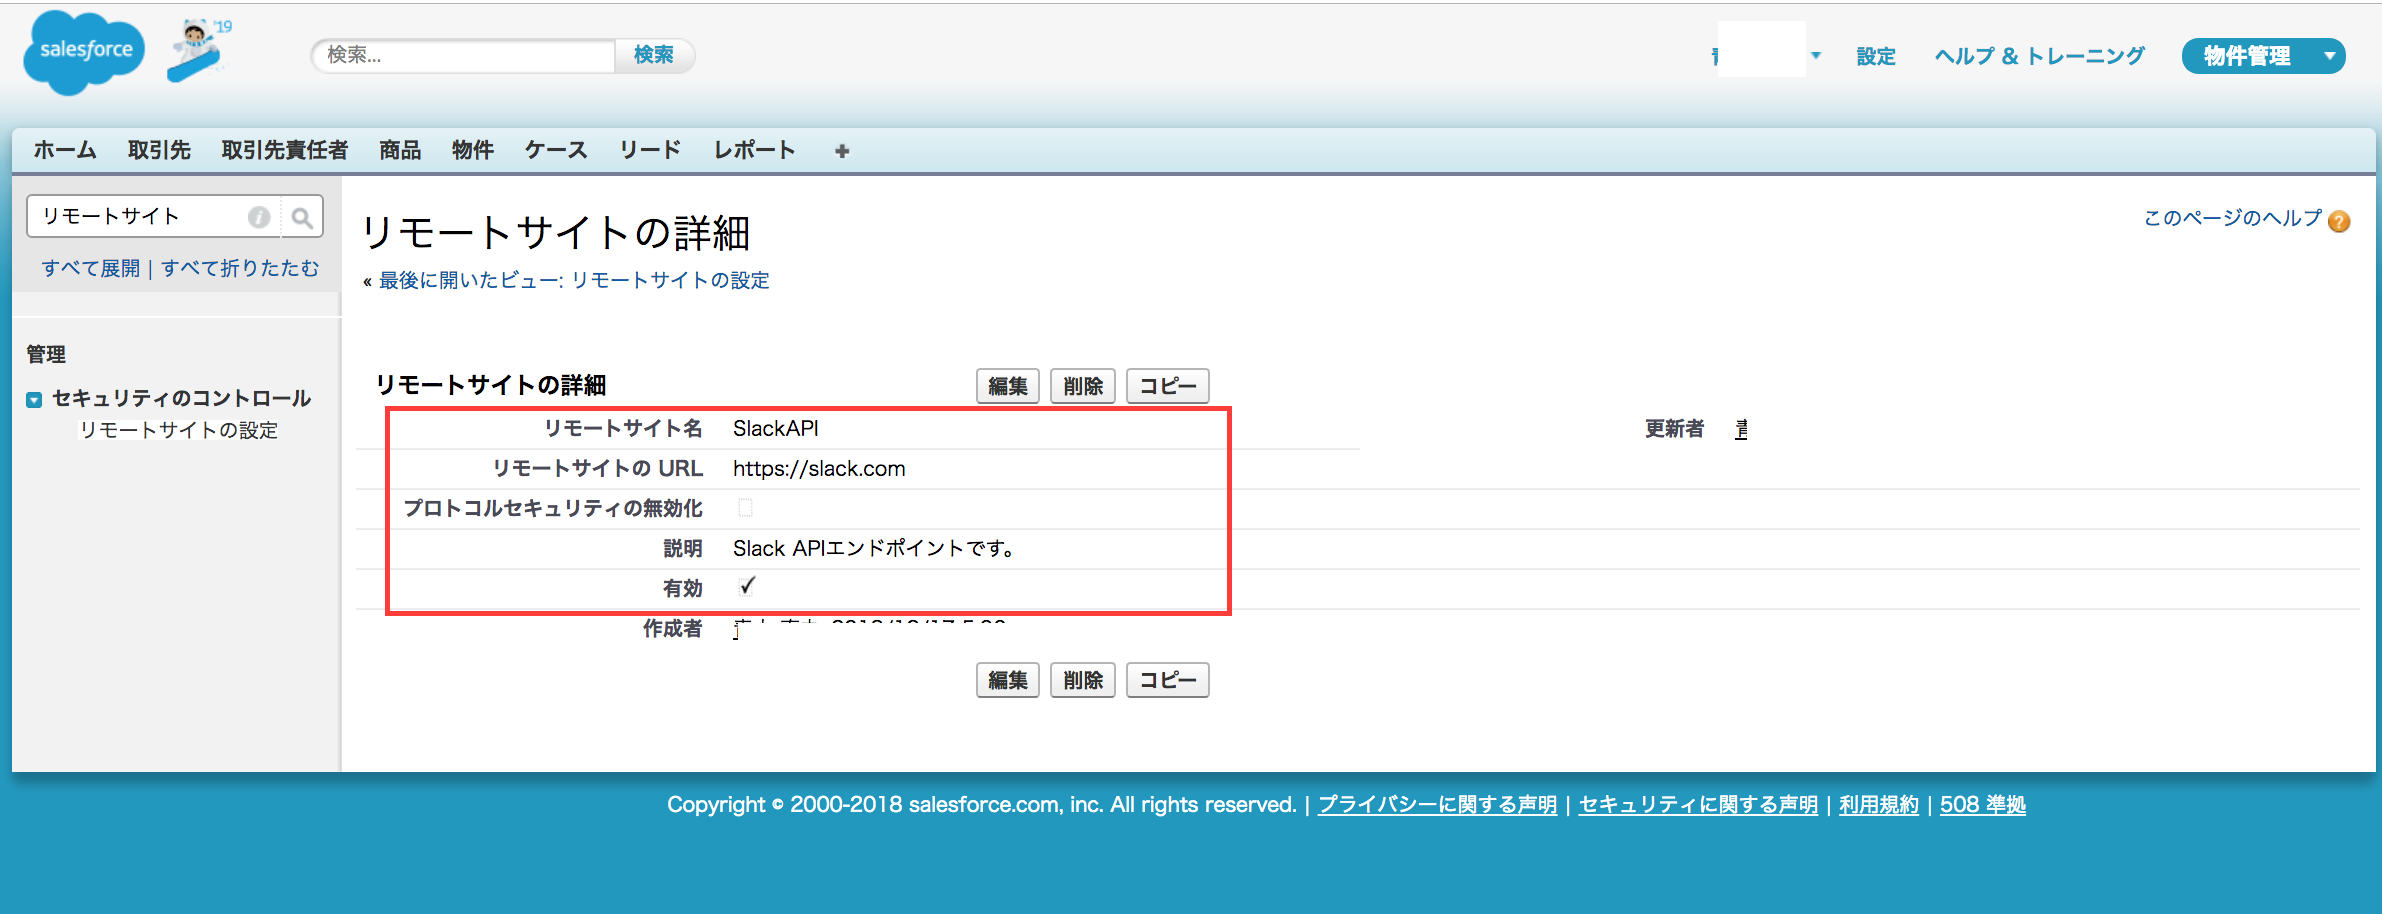Open the 商品 tab
The height and width of the screenshot is (914, 2382).
point(400,150)
